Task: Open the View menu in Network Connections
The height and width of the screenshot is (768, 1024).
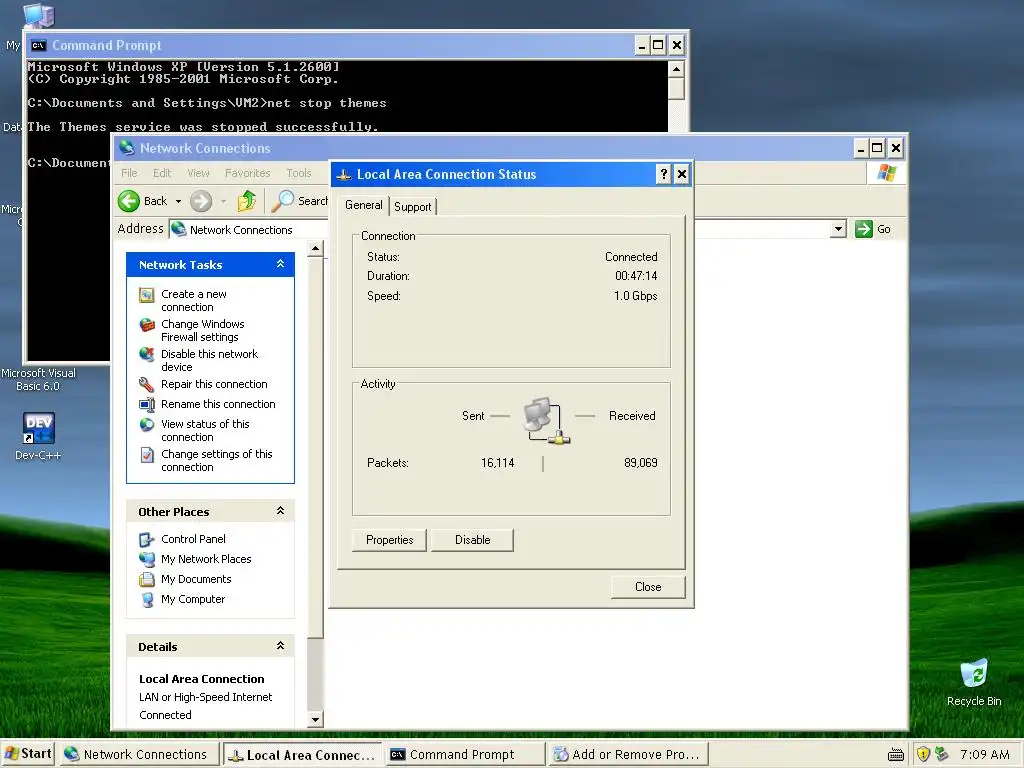Action: coord(199,173)
